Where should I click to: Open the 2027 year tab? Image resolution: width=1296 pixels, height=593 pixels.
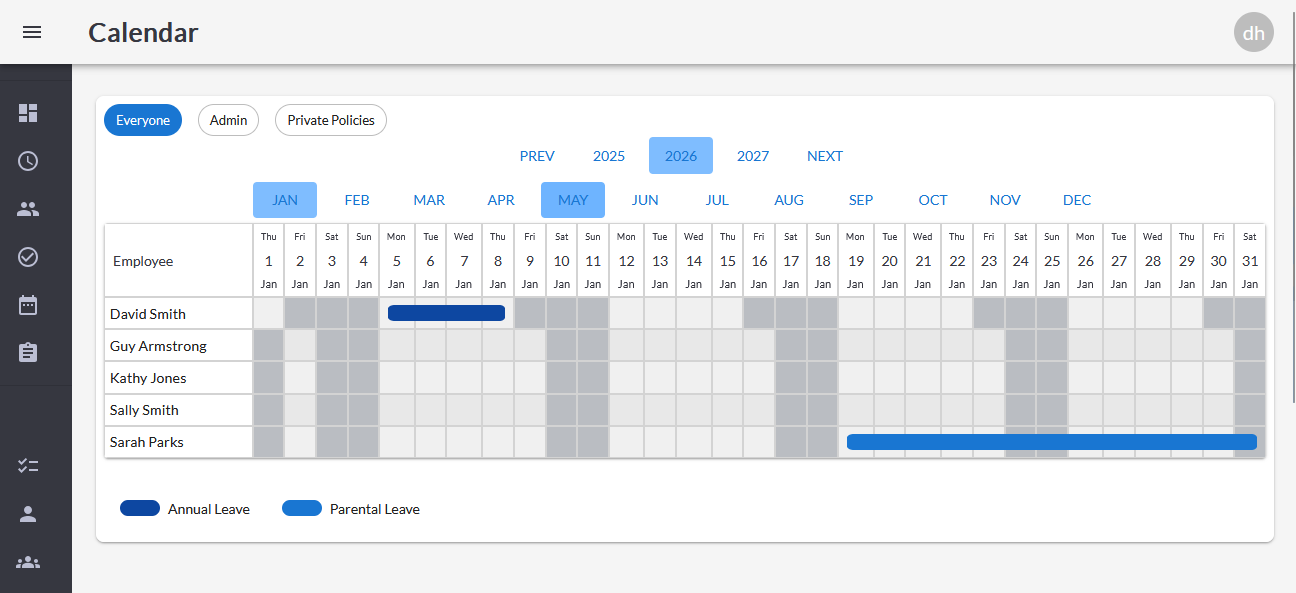click(753, 156)
